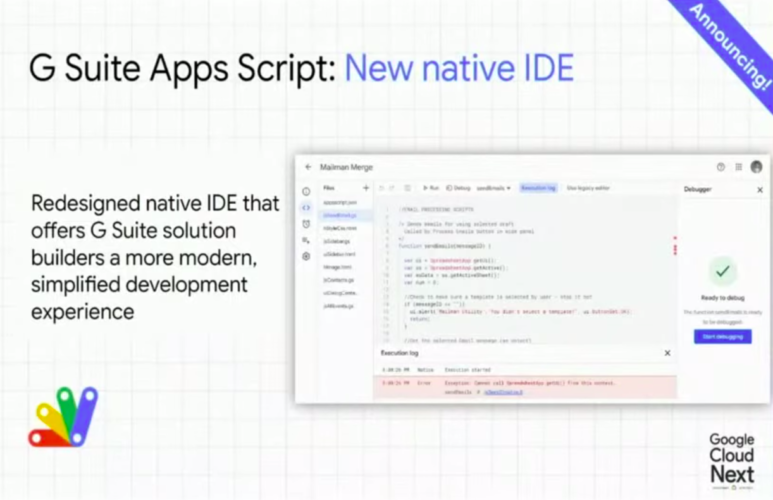Follow the blue link in the error log

[x=503, y=392]
